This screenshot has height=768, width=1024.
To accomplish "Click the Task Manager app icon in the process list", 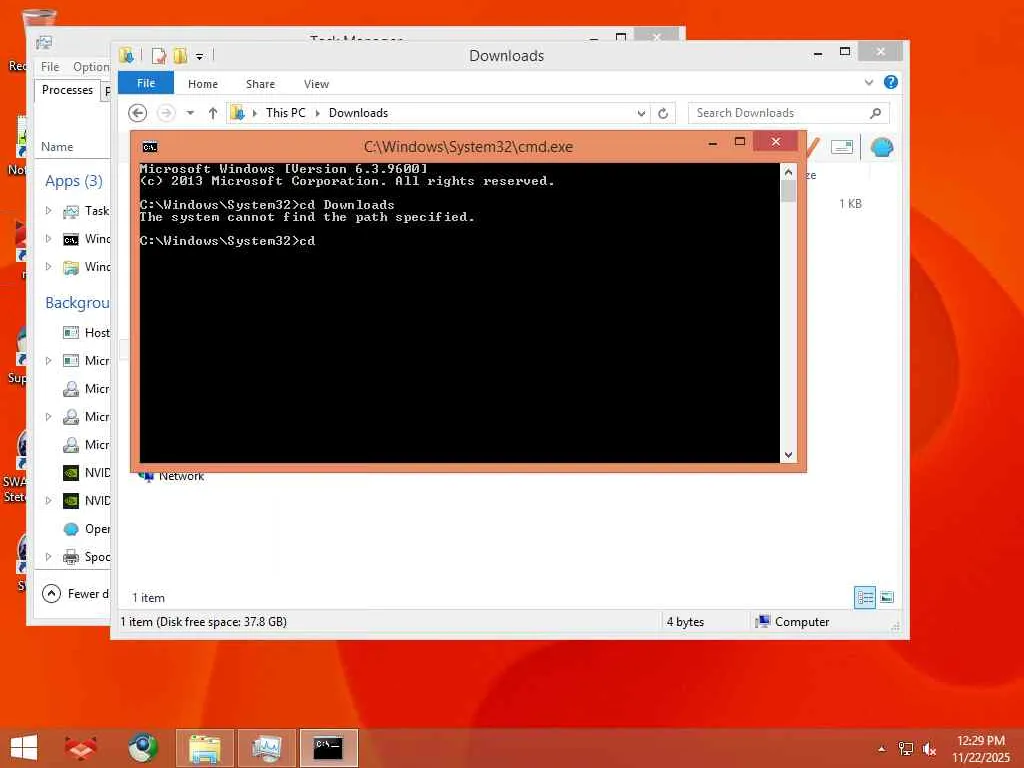I will click(71, 212).
